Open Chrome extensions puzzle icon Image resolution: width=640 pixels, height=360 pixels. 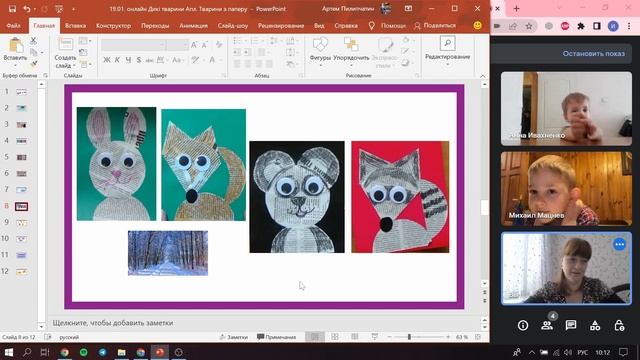click(x=580, y=26)
